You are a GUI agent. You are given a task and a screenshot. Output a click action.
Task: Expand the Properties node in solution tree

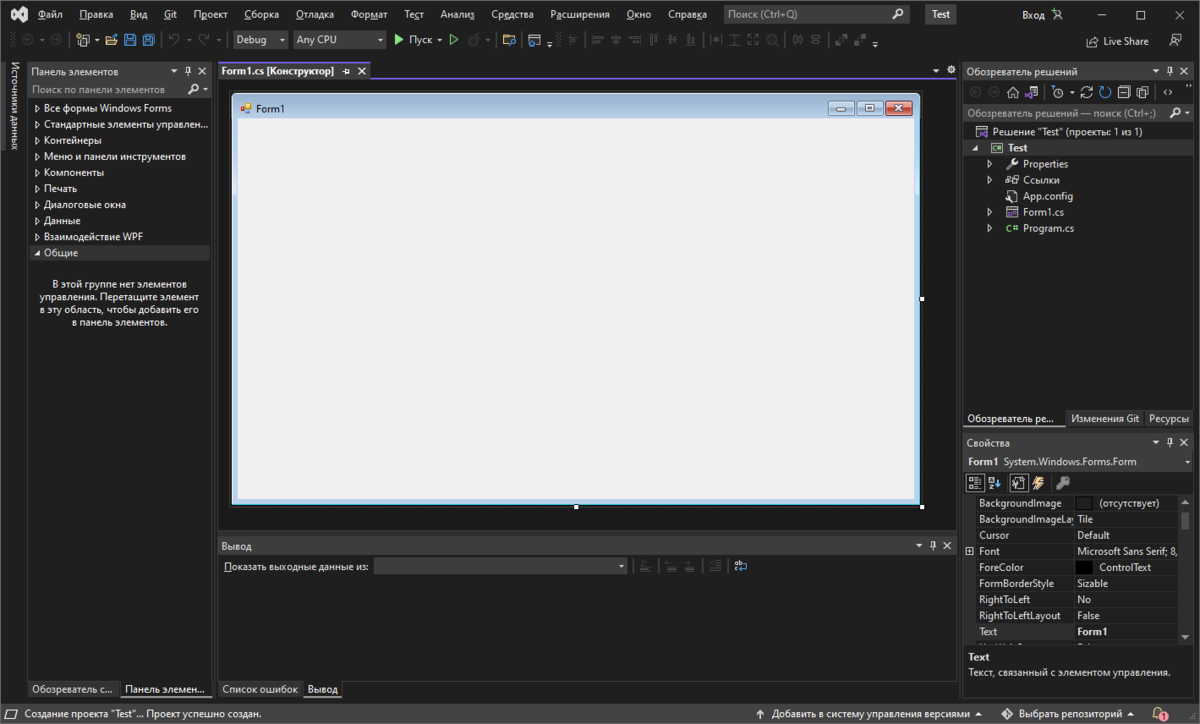point(990,164)
